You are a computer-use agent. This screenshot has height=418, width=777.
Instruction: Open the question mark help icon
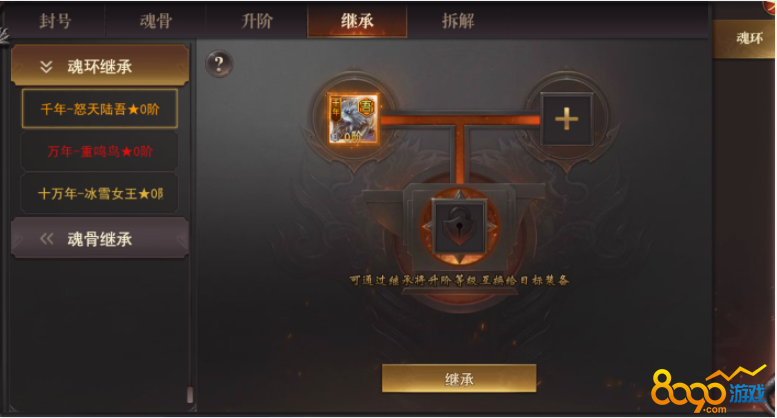click(x=219, y=64)
